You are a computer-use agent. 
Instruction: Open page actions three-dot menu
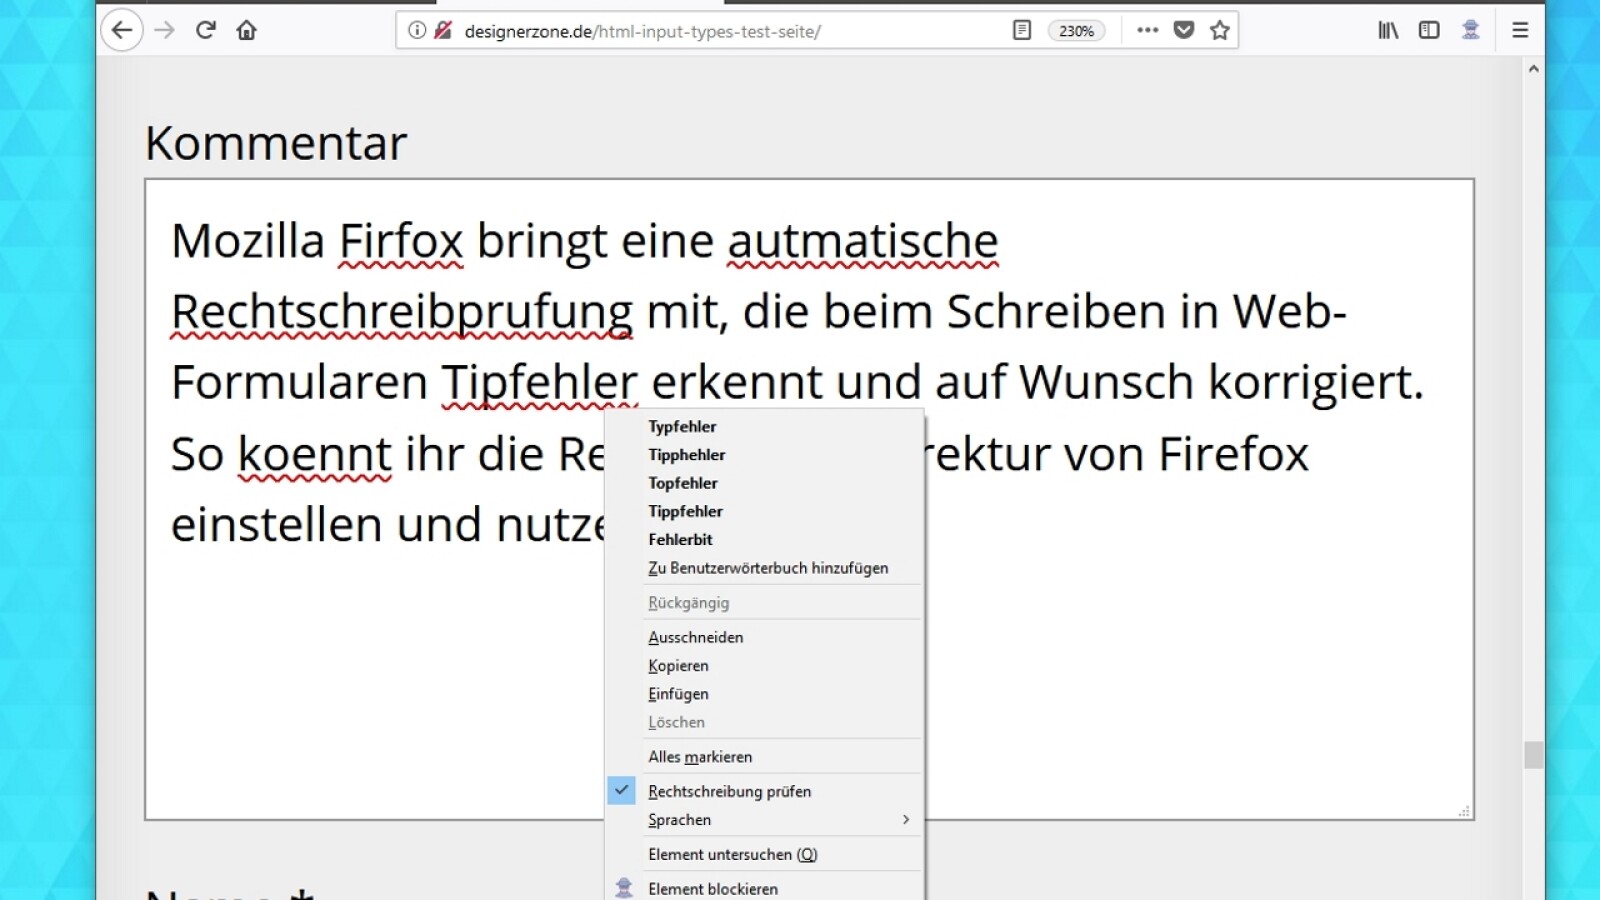1147,30
